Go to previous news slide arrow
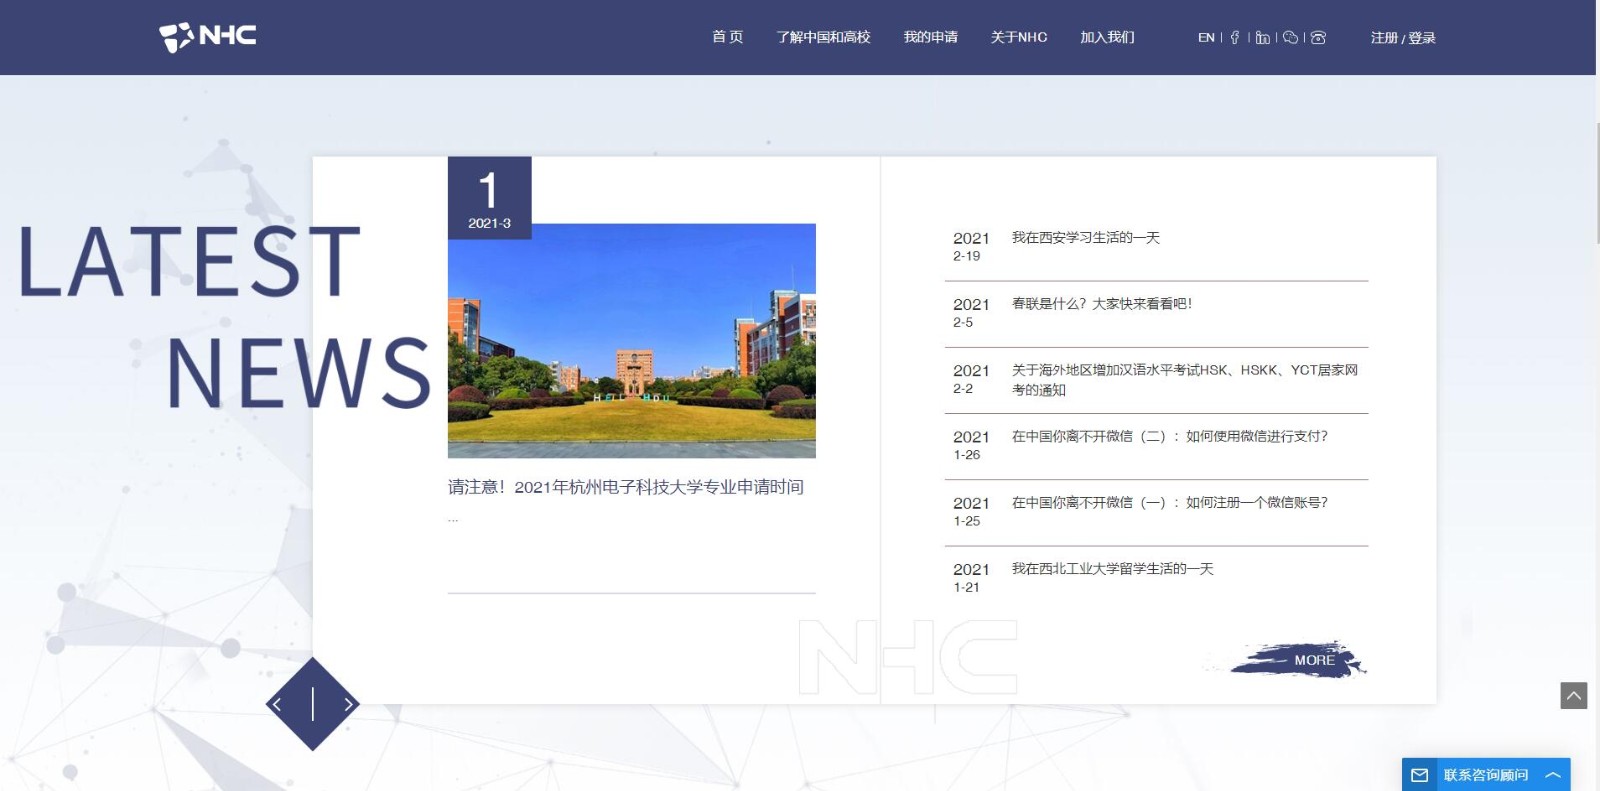This screenshot has width=1600, height=791. click(x=278, y=704)
